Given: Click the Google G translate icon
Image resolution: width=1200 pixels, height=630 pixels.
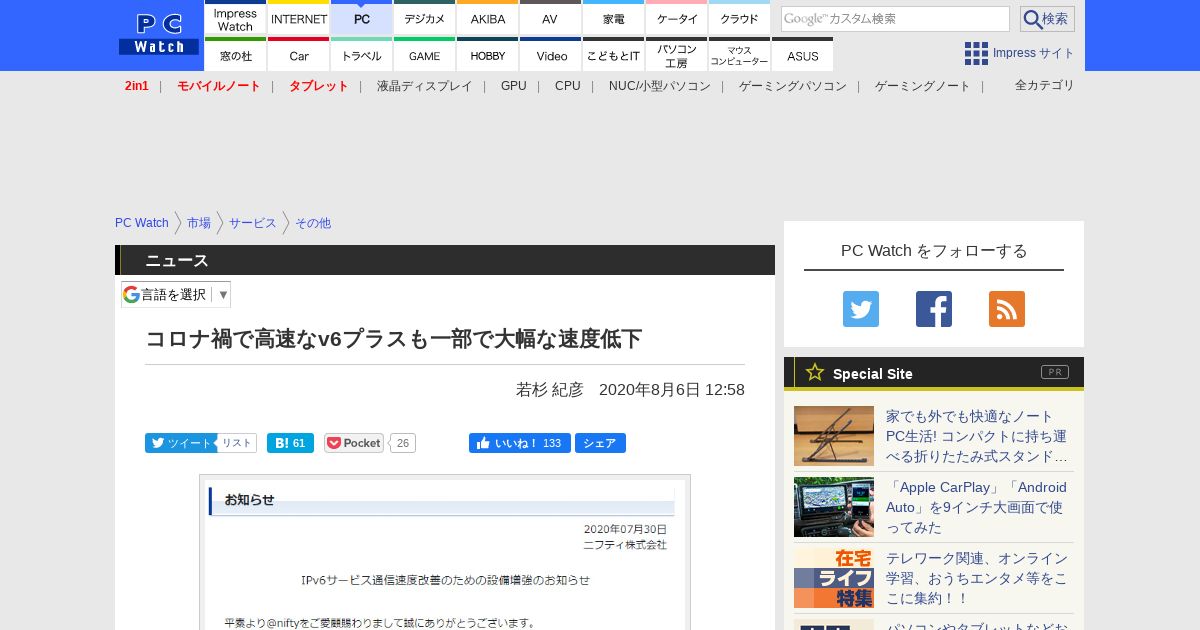Looking at the screenshot, I should [131, 294].
